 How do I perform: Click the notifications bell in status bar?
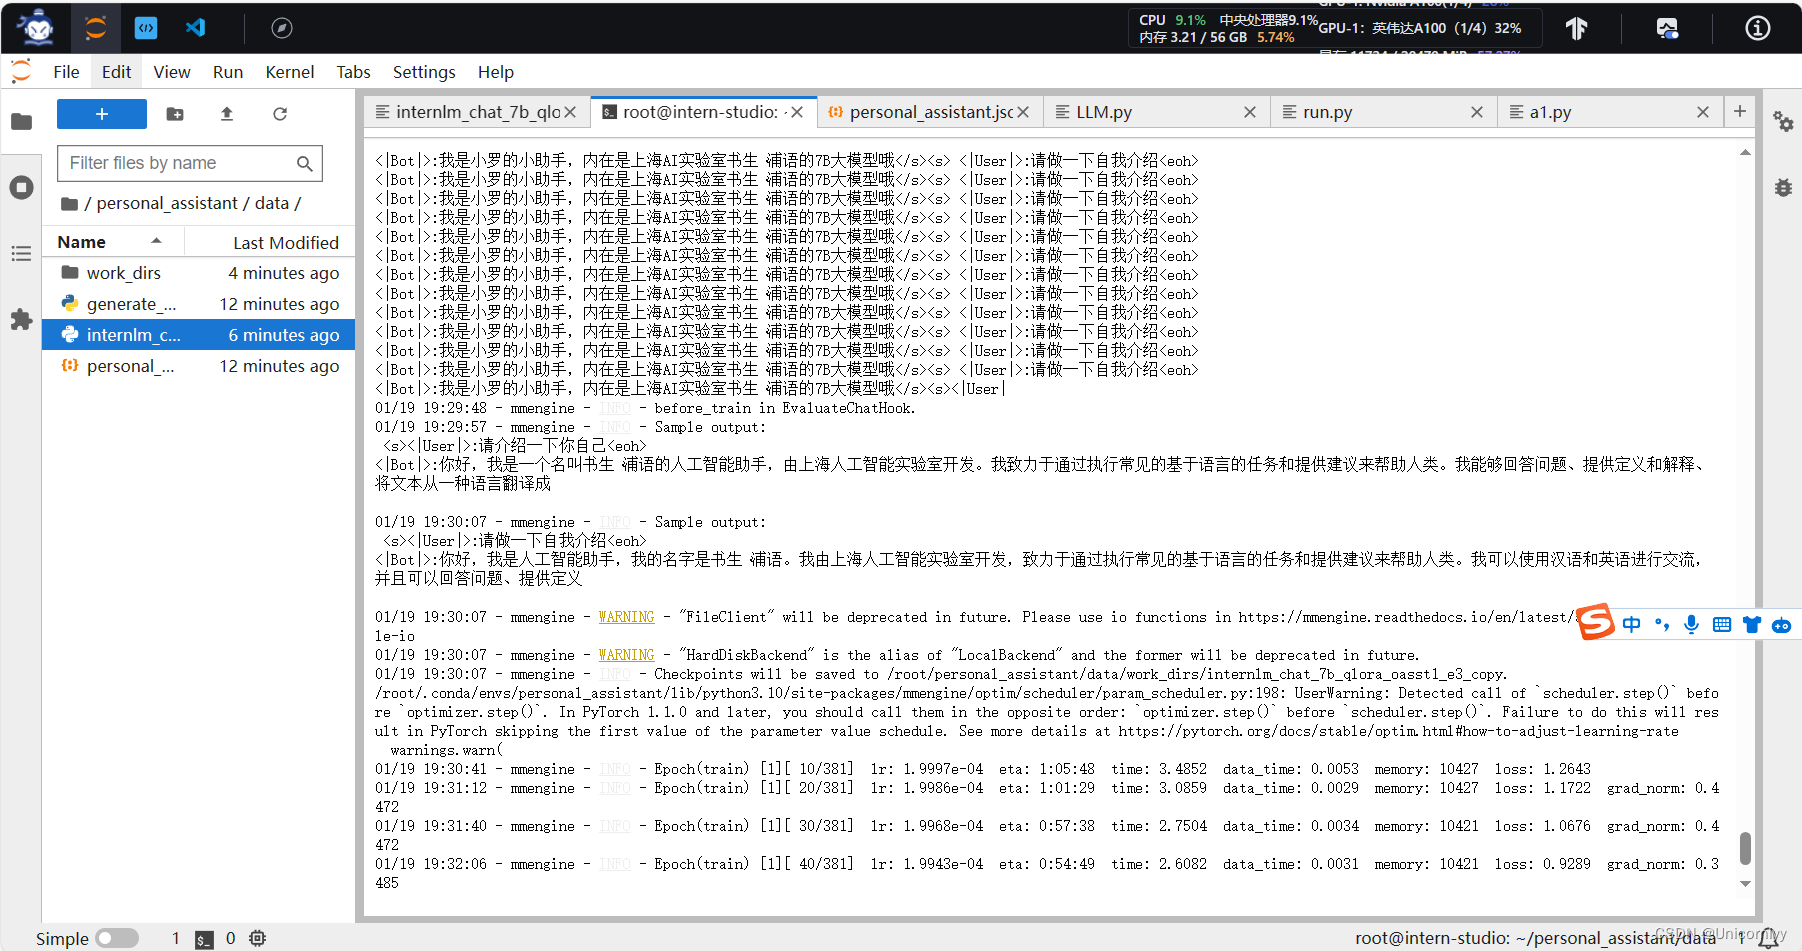[1768, 938]
